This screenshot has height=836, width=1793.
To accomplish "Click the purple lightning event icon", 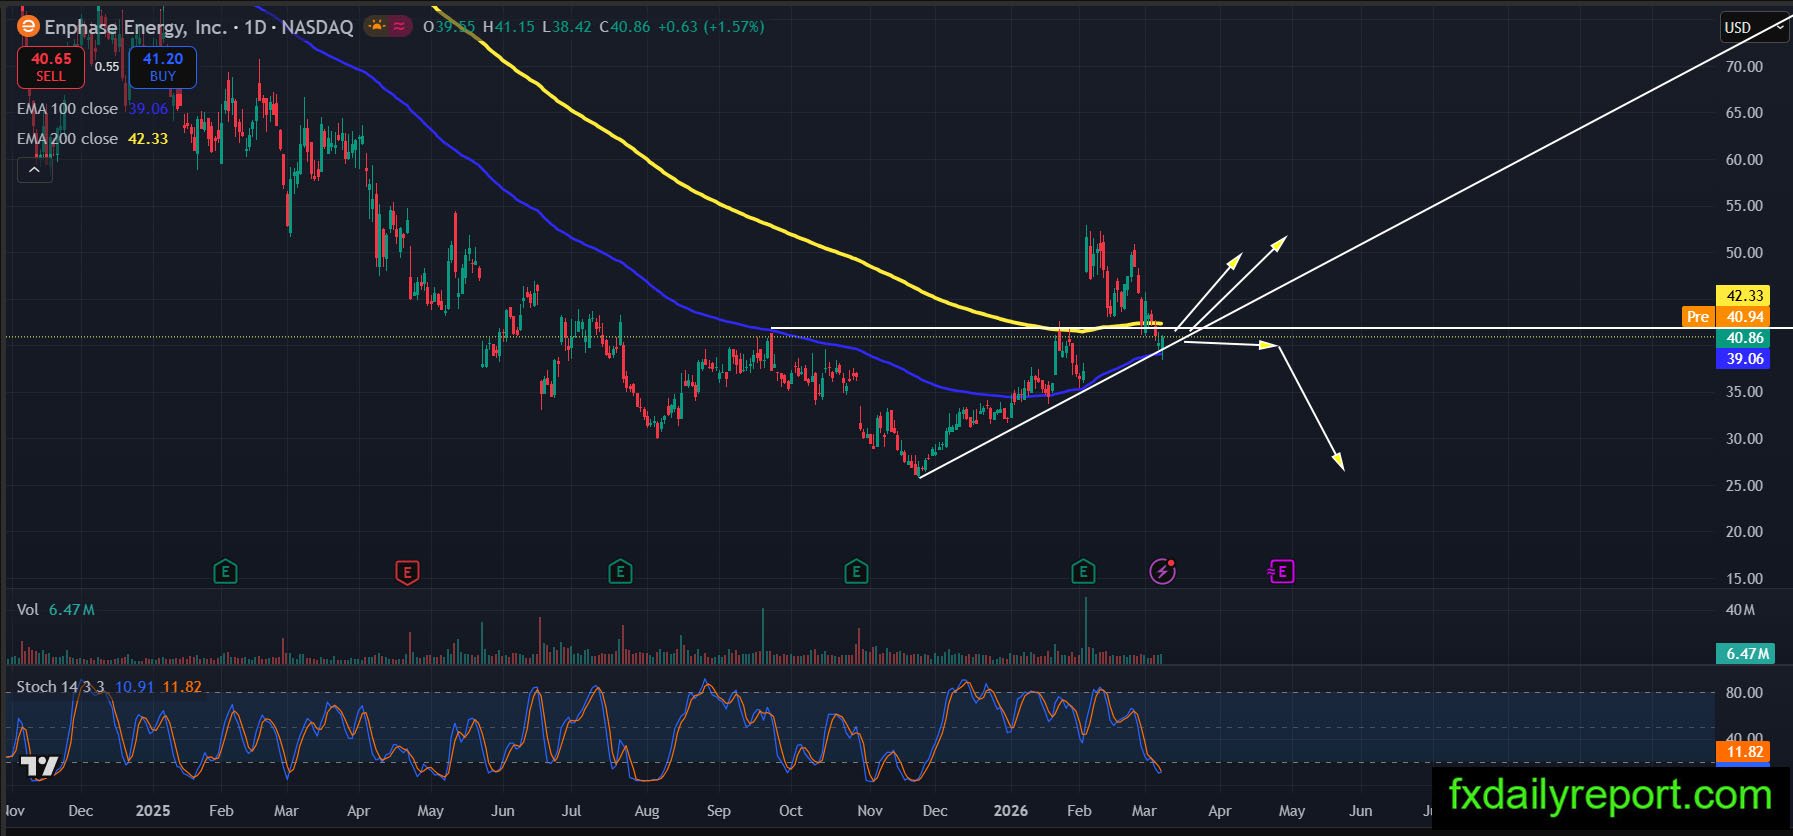I will coord(1162,571).
